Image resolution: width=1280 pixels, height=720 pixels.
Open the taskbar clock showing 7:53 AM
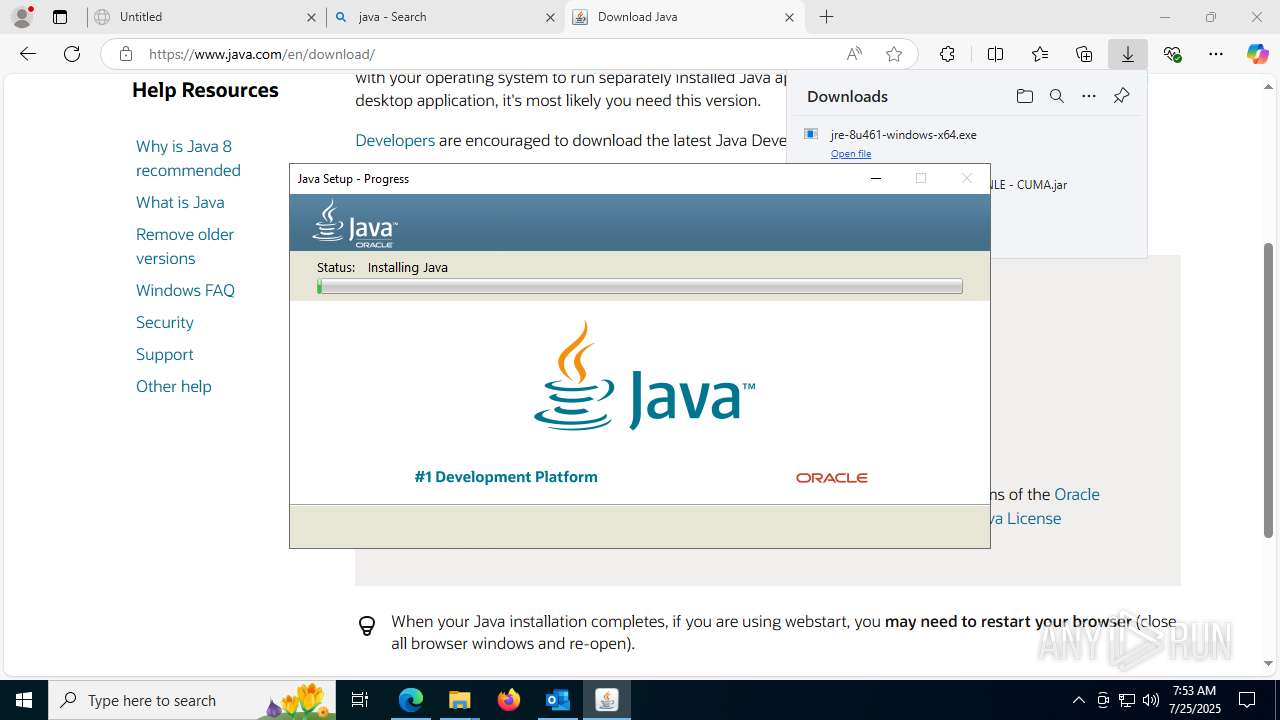tap(1194, 700)
